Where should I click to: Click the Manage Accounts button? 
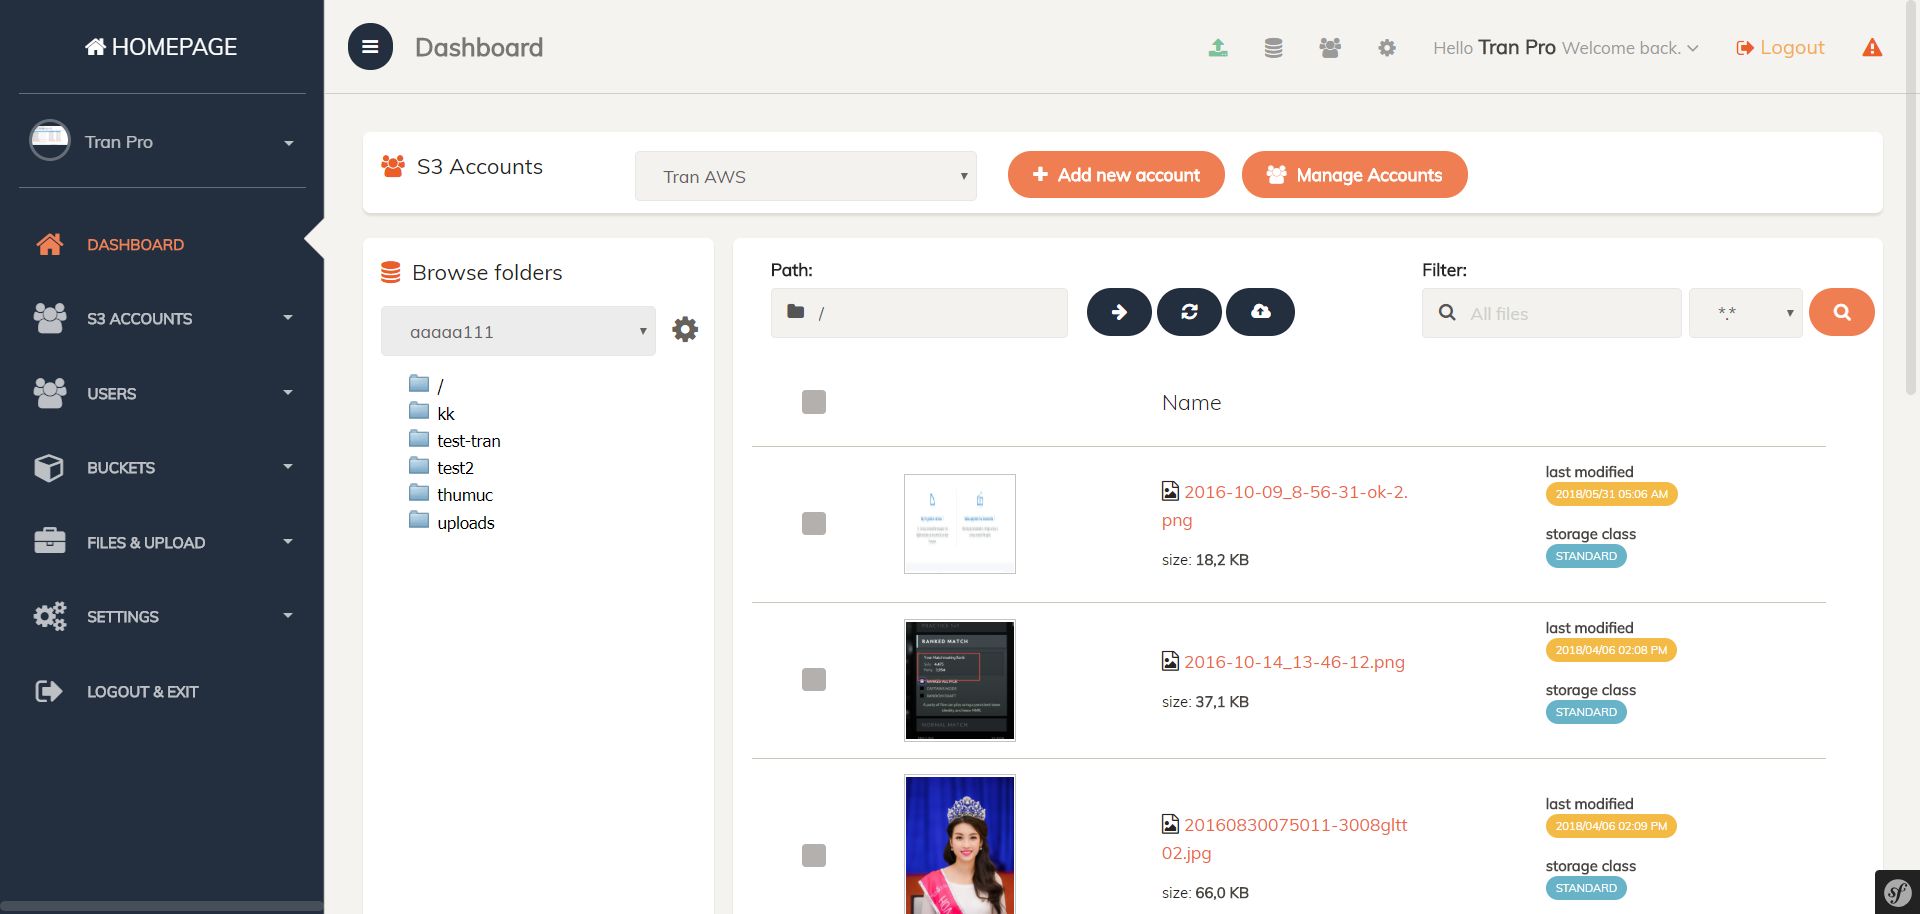1354,175
